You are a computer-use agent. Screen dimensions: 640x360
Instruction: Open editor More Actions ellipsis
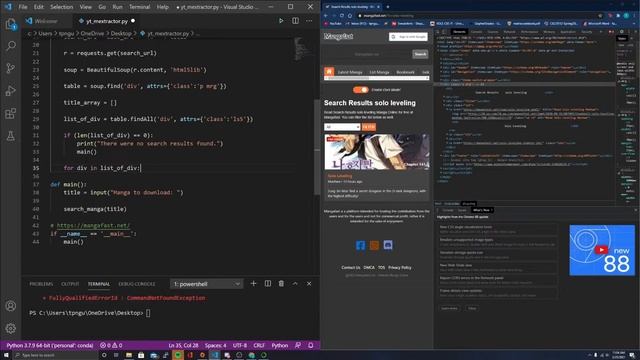(x=309, y=20)
